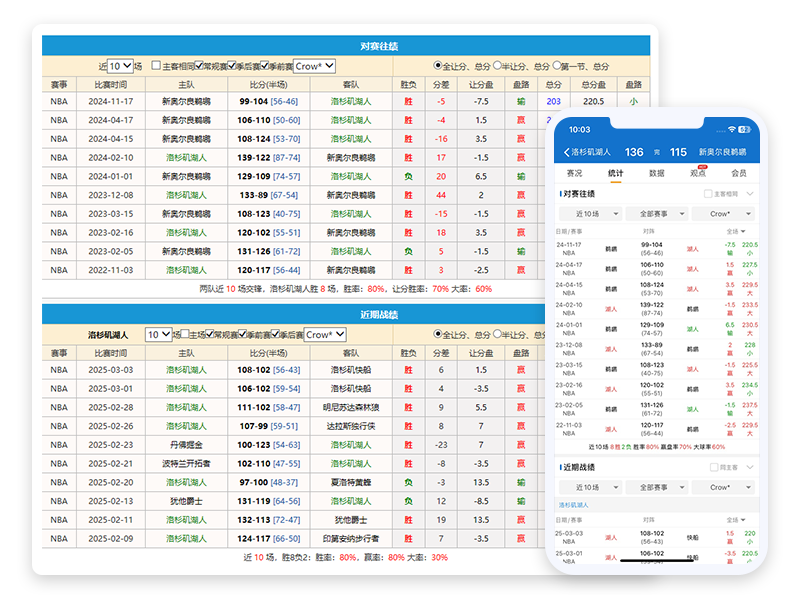Click the 让分盘 column header in 对赛往绩
Viewport: 800px width, 615px height.
pyautogui.click(x=481, y=85)
